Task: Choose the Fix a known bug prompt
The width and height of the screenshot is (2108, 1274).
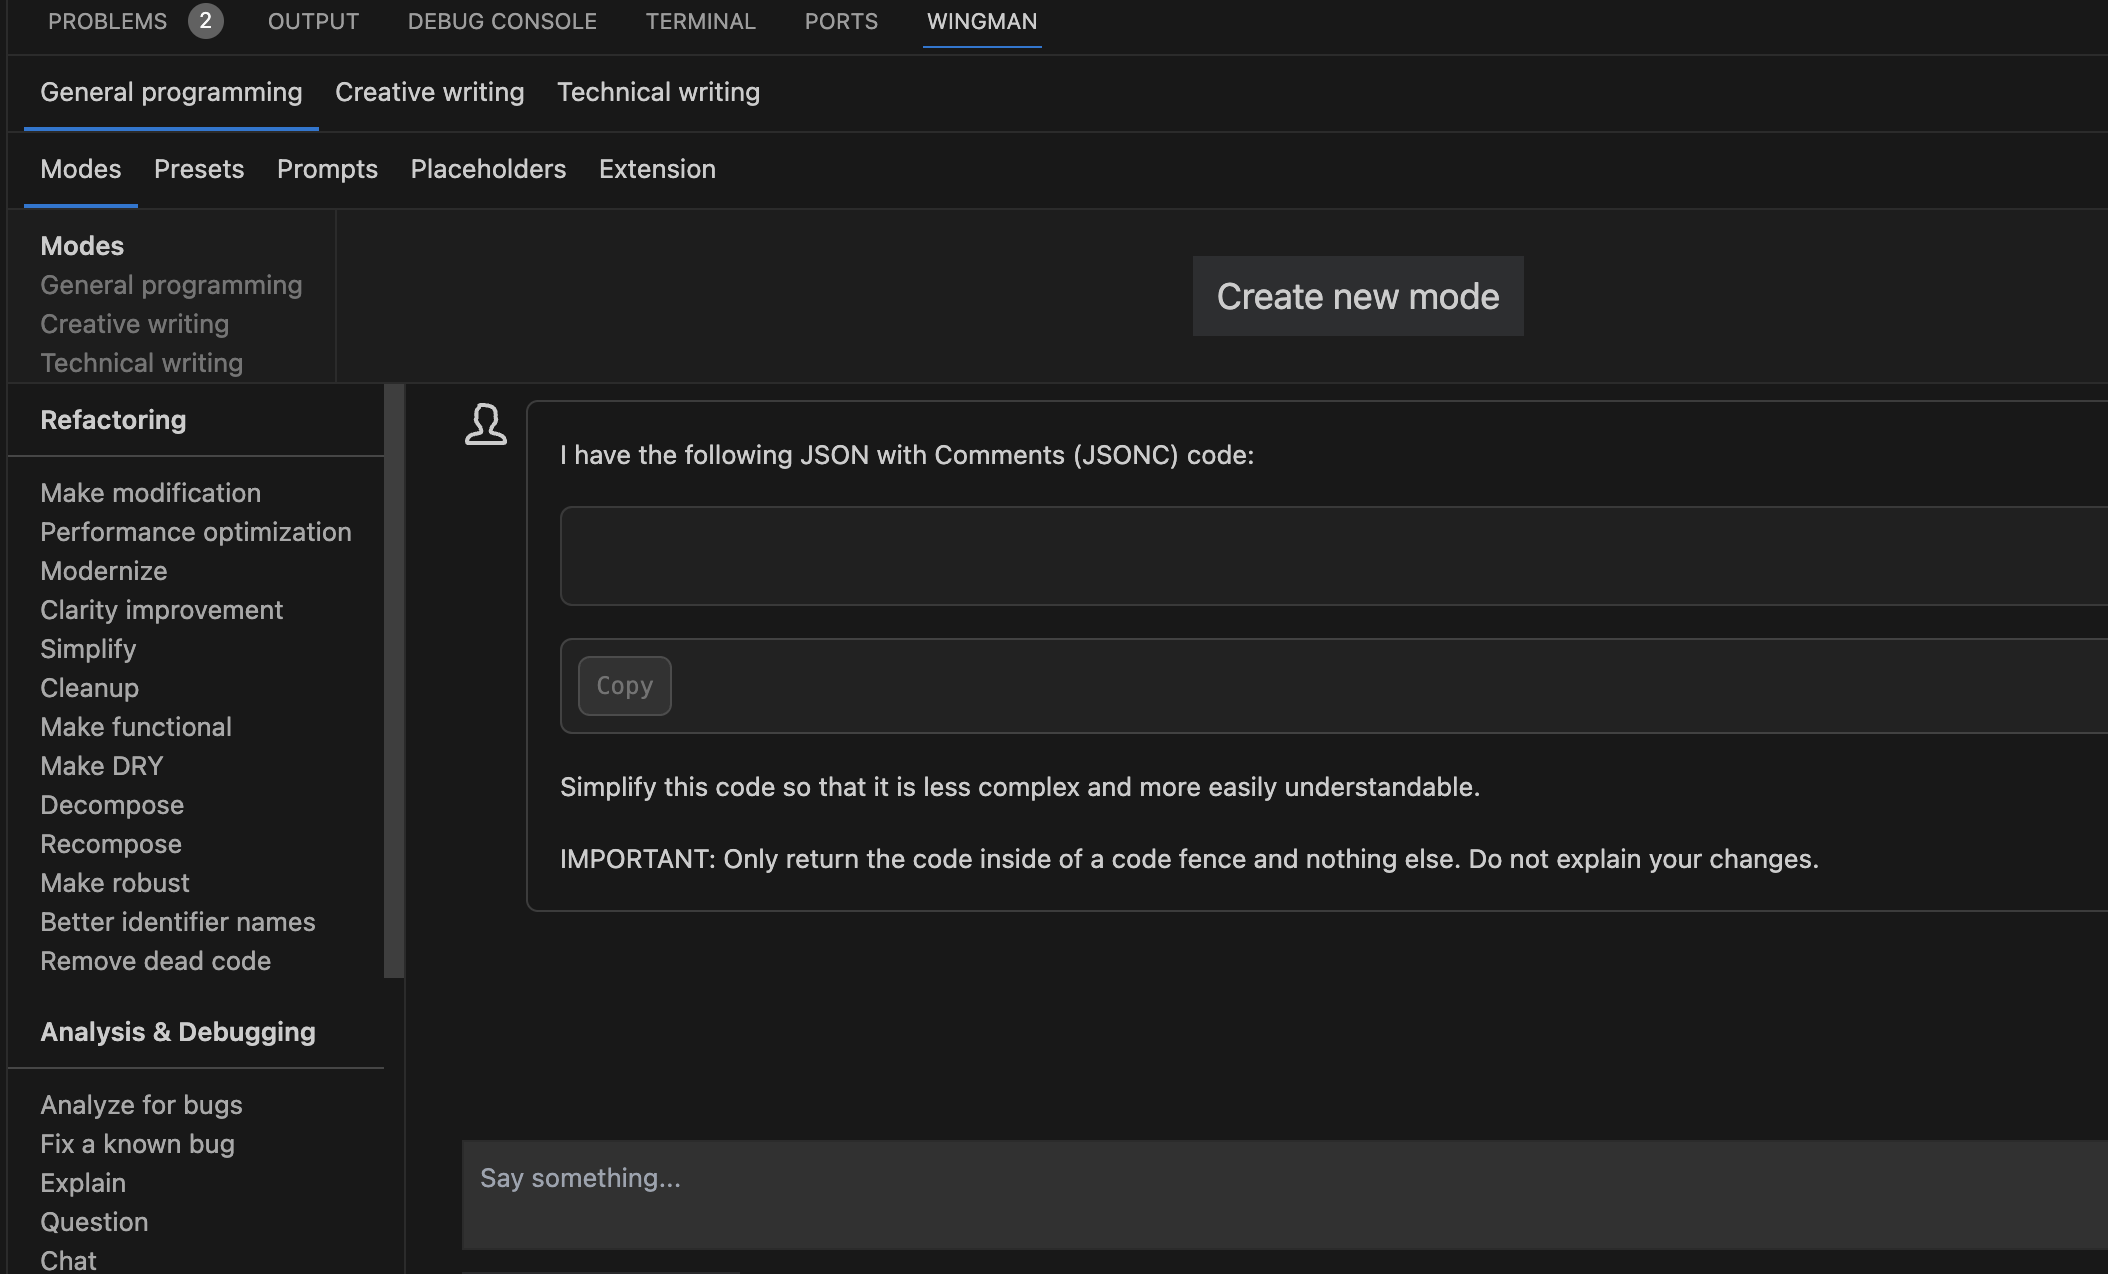Action: [137, 1144]
